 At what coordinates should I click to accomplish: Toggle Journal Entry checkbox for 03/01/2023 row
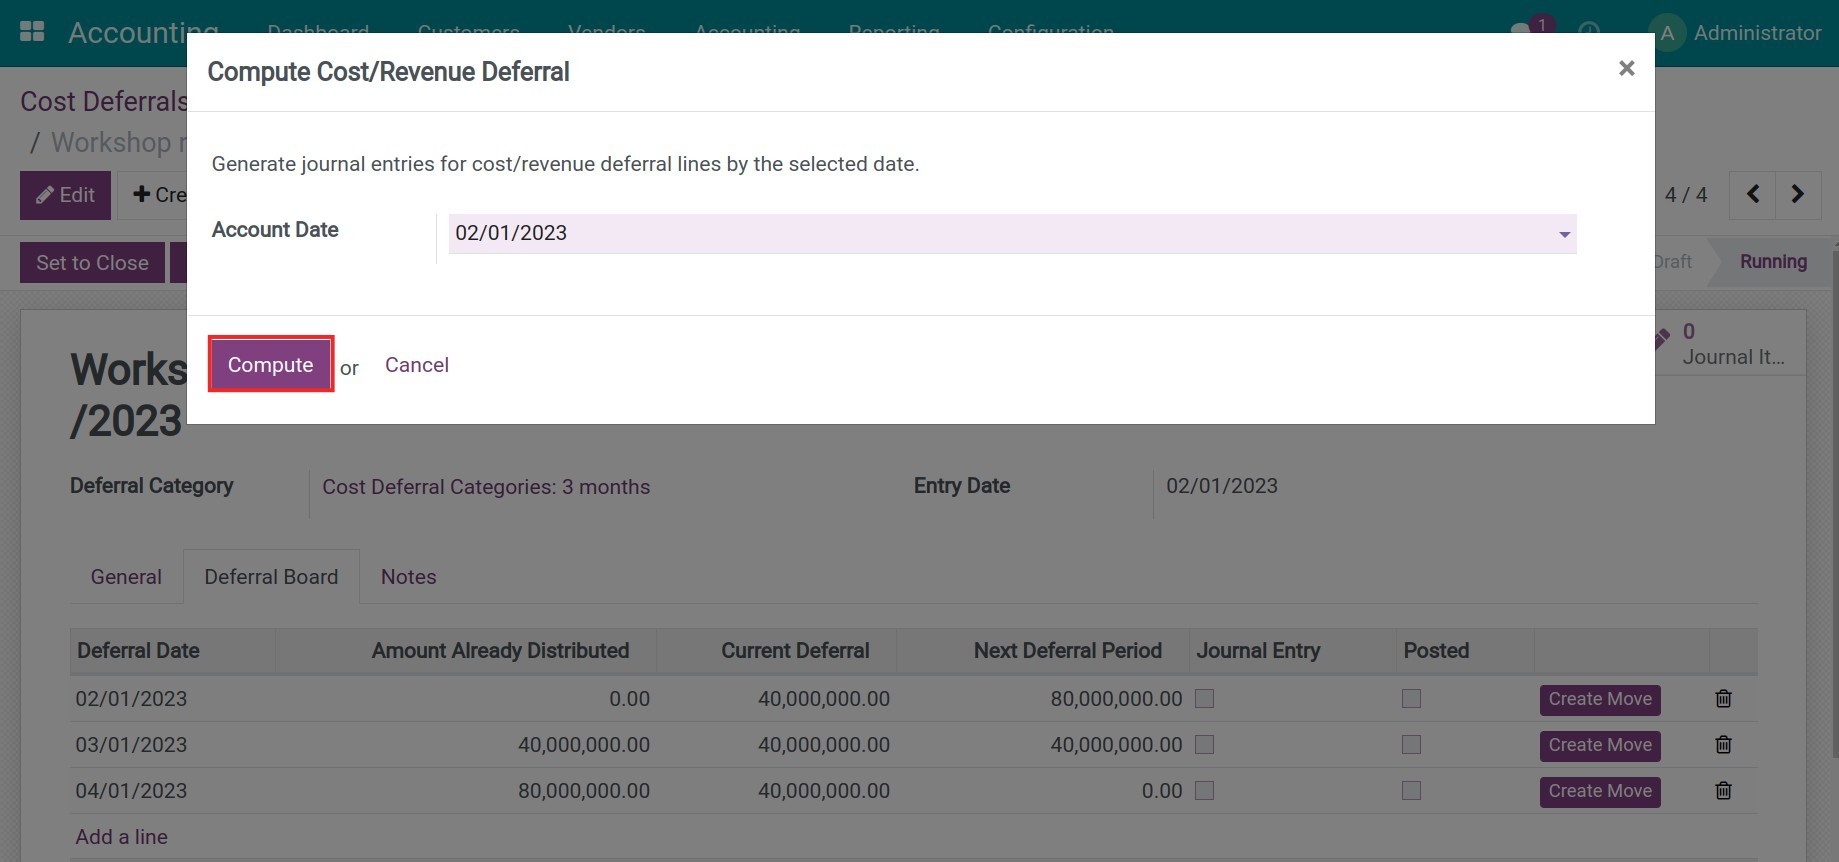click(x=1205, y=745)
